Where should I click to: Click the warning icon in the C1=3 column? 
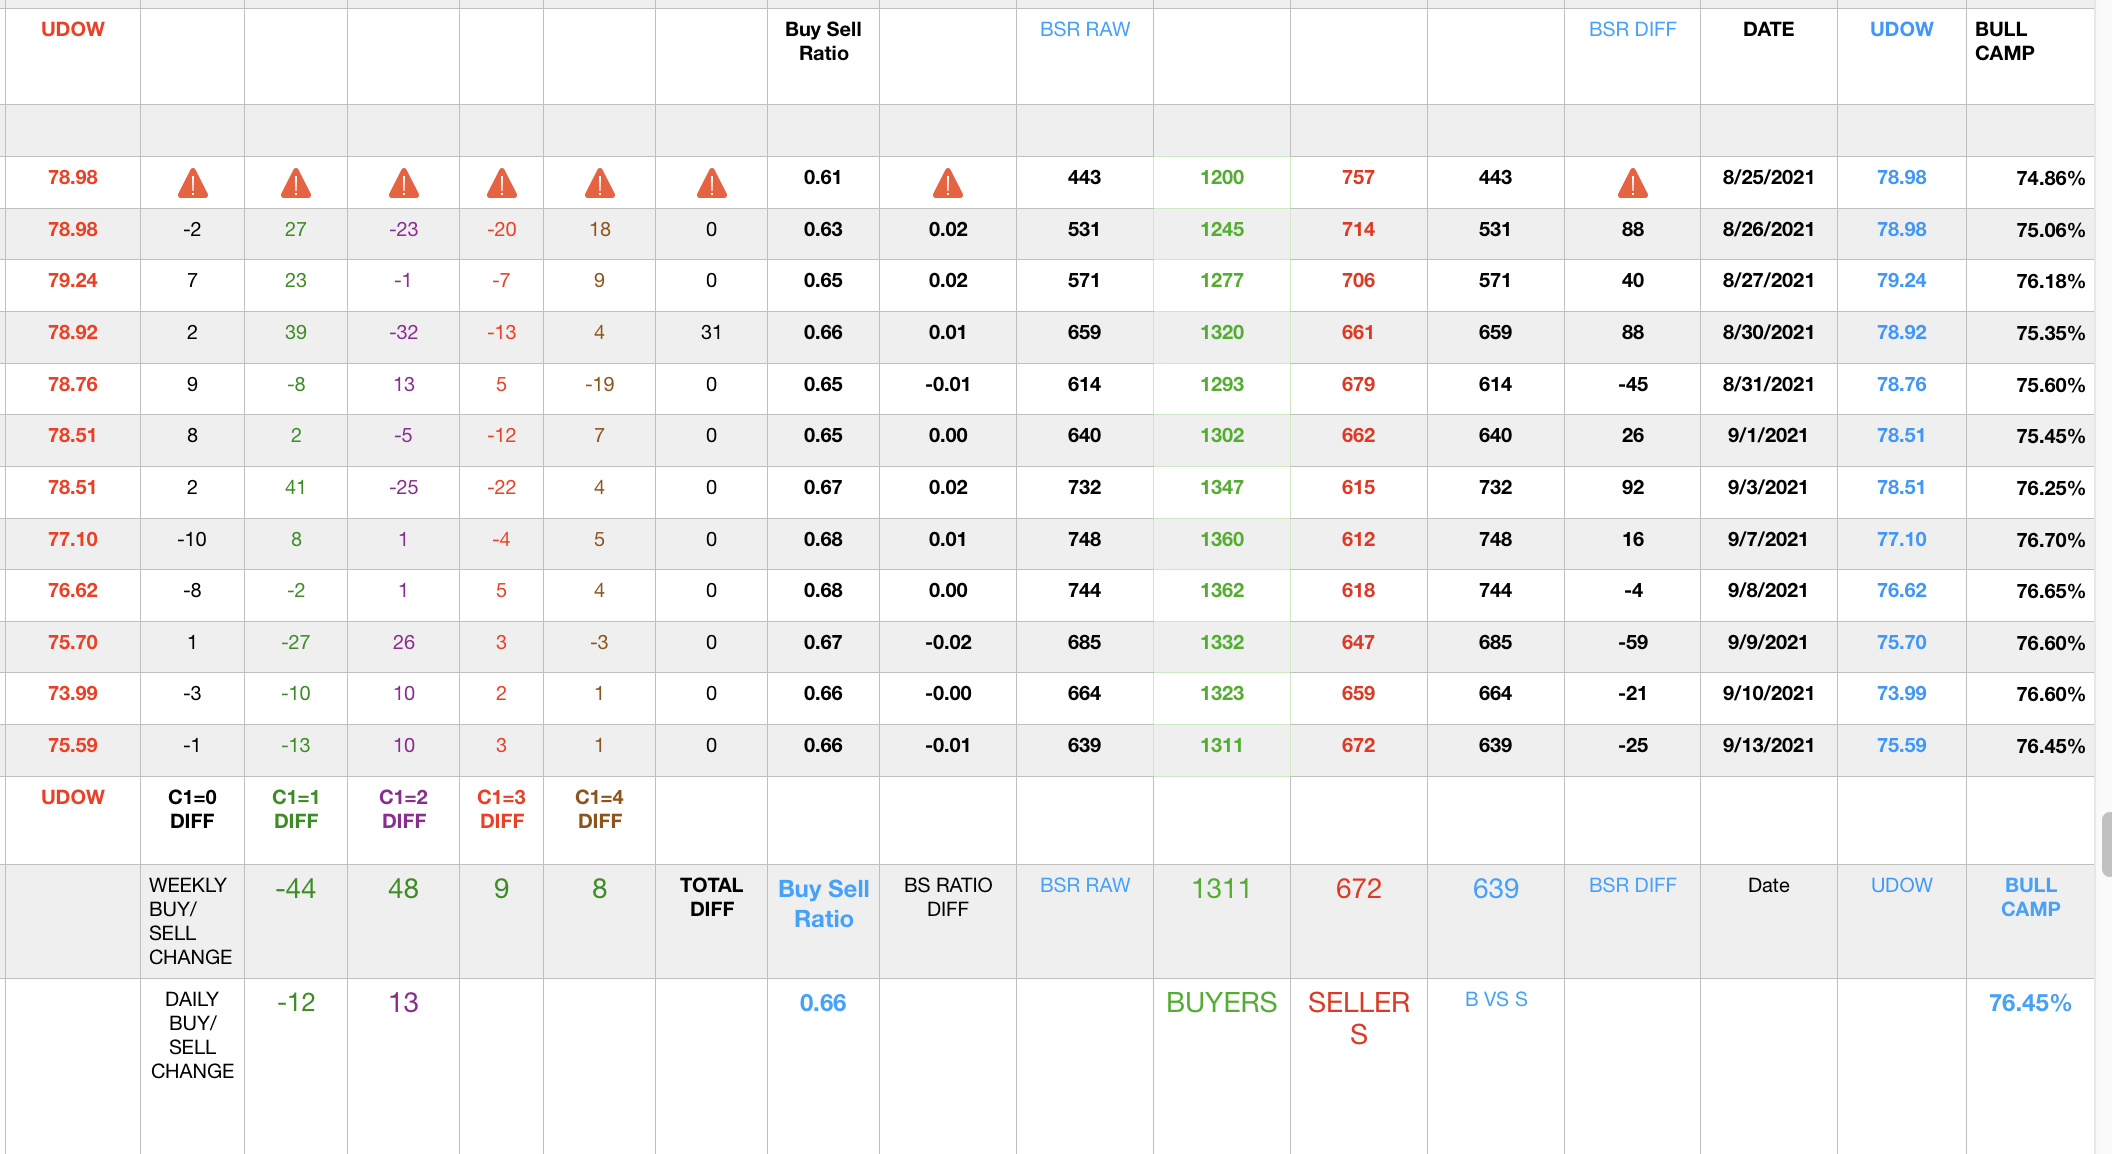501,183
